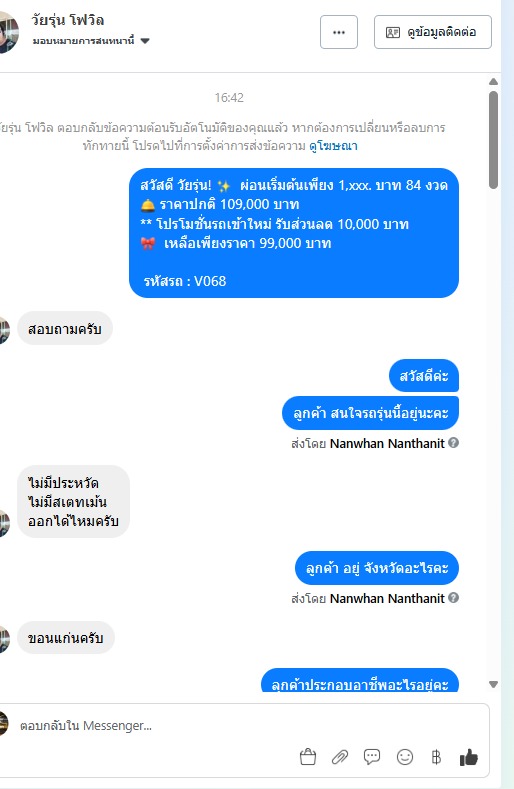Click scrollbar up arrow in conversation
The height and width of the screenshot is (789, 514).
coord(493,82)
